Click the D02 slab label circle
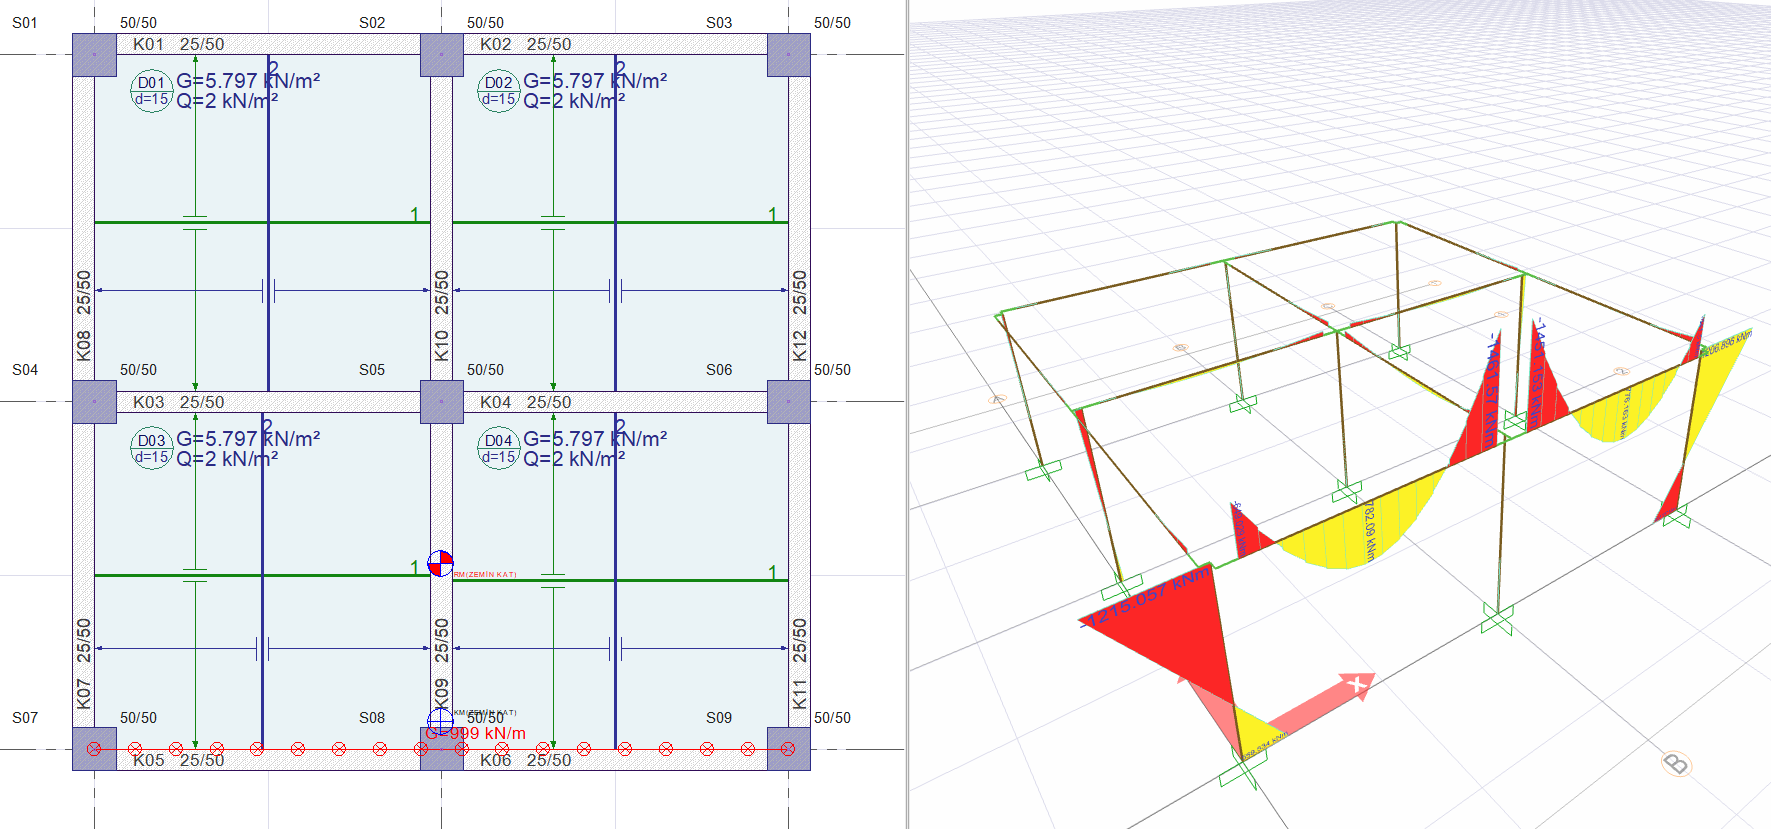This screenshot has height=829, width=1771. pyautogui.click(x=499, y=91)
